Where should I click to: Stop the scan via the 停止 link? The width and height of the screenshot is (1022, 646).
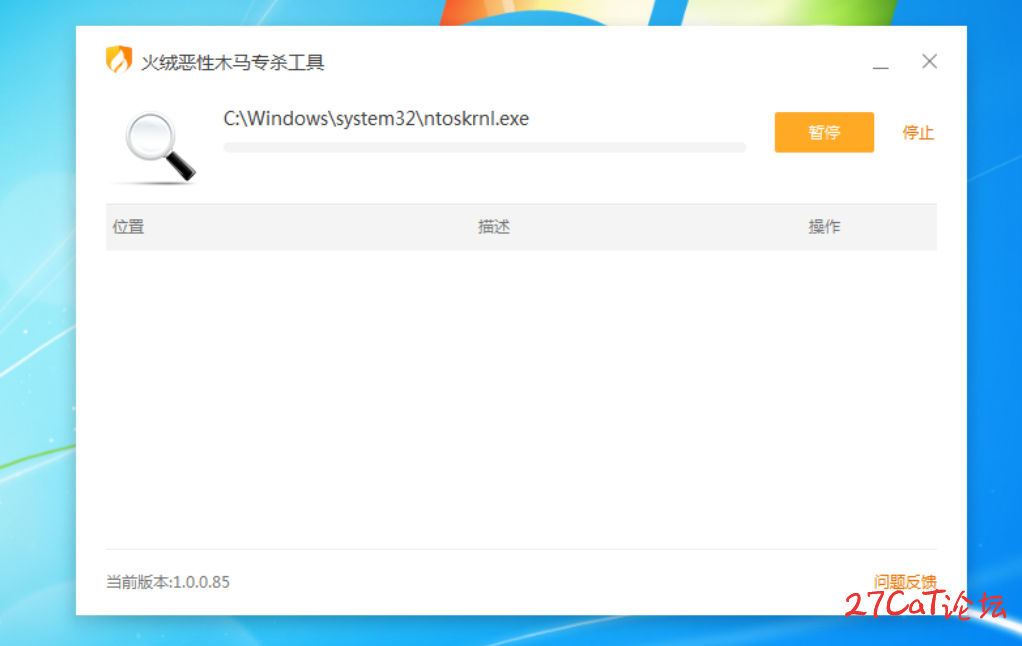coord(918,133)
